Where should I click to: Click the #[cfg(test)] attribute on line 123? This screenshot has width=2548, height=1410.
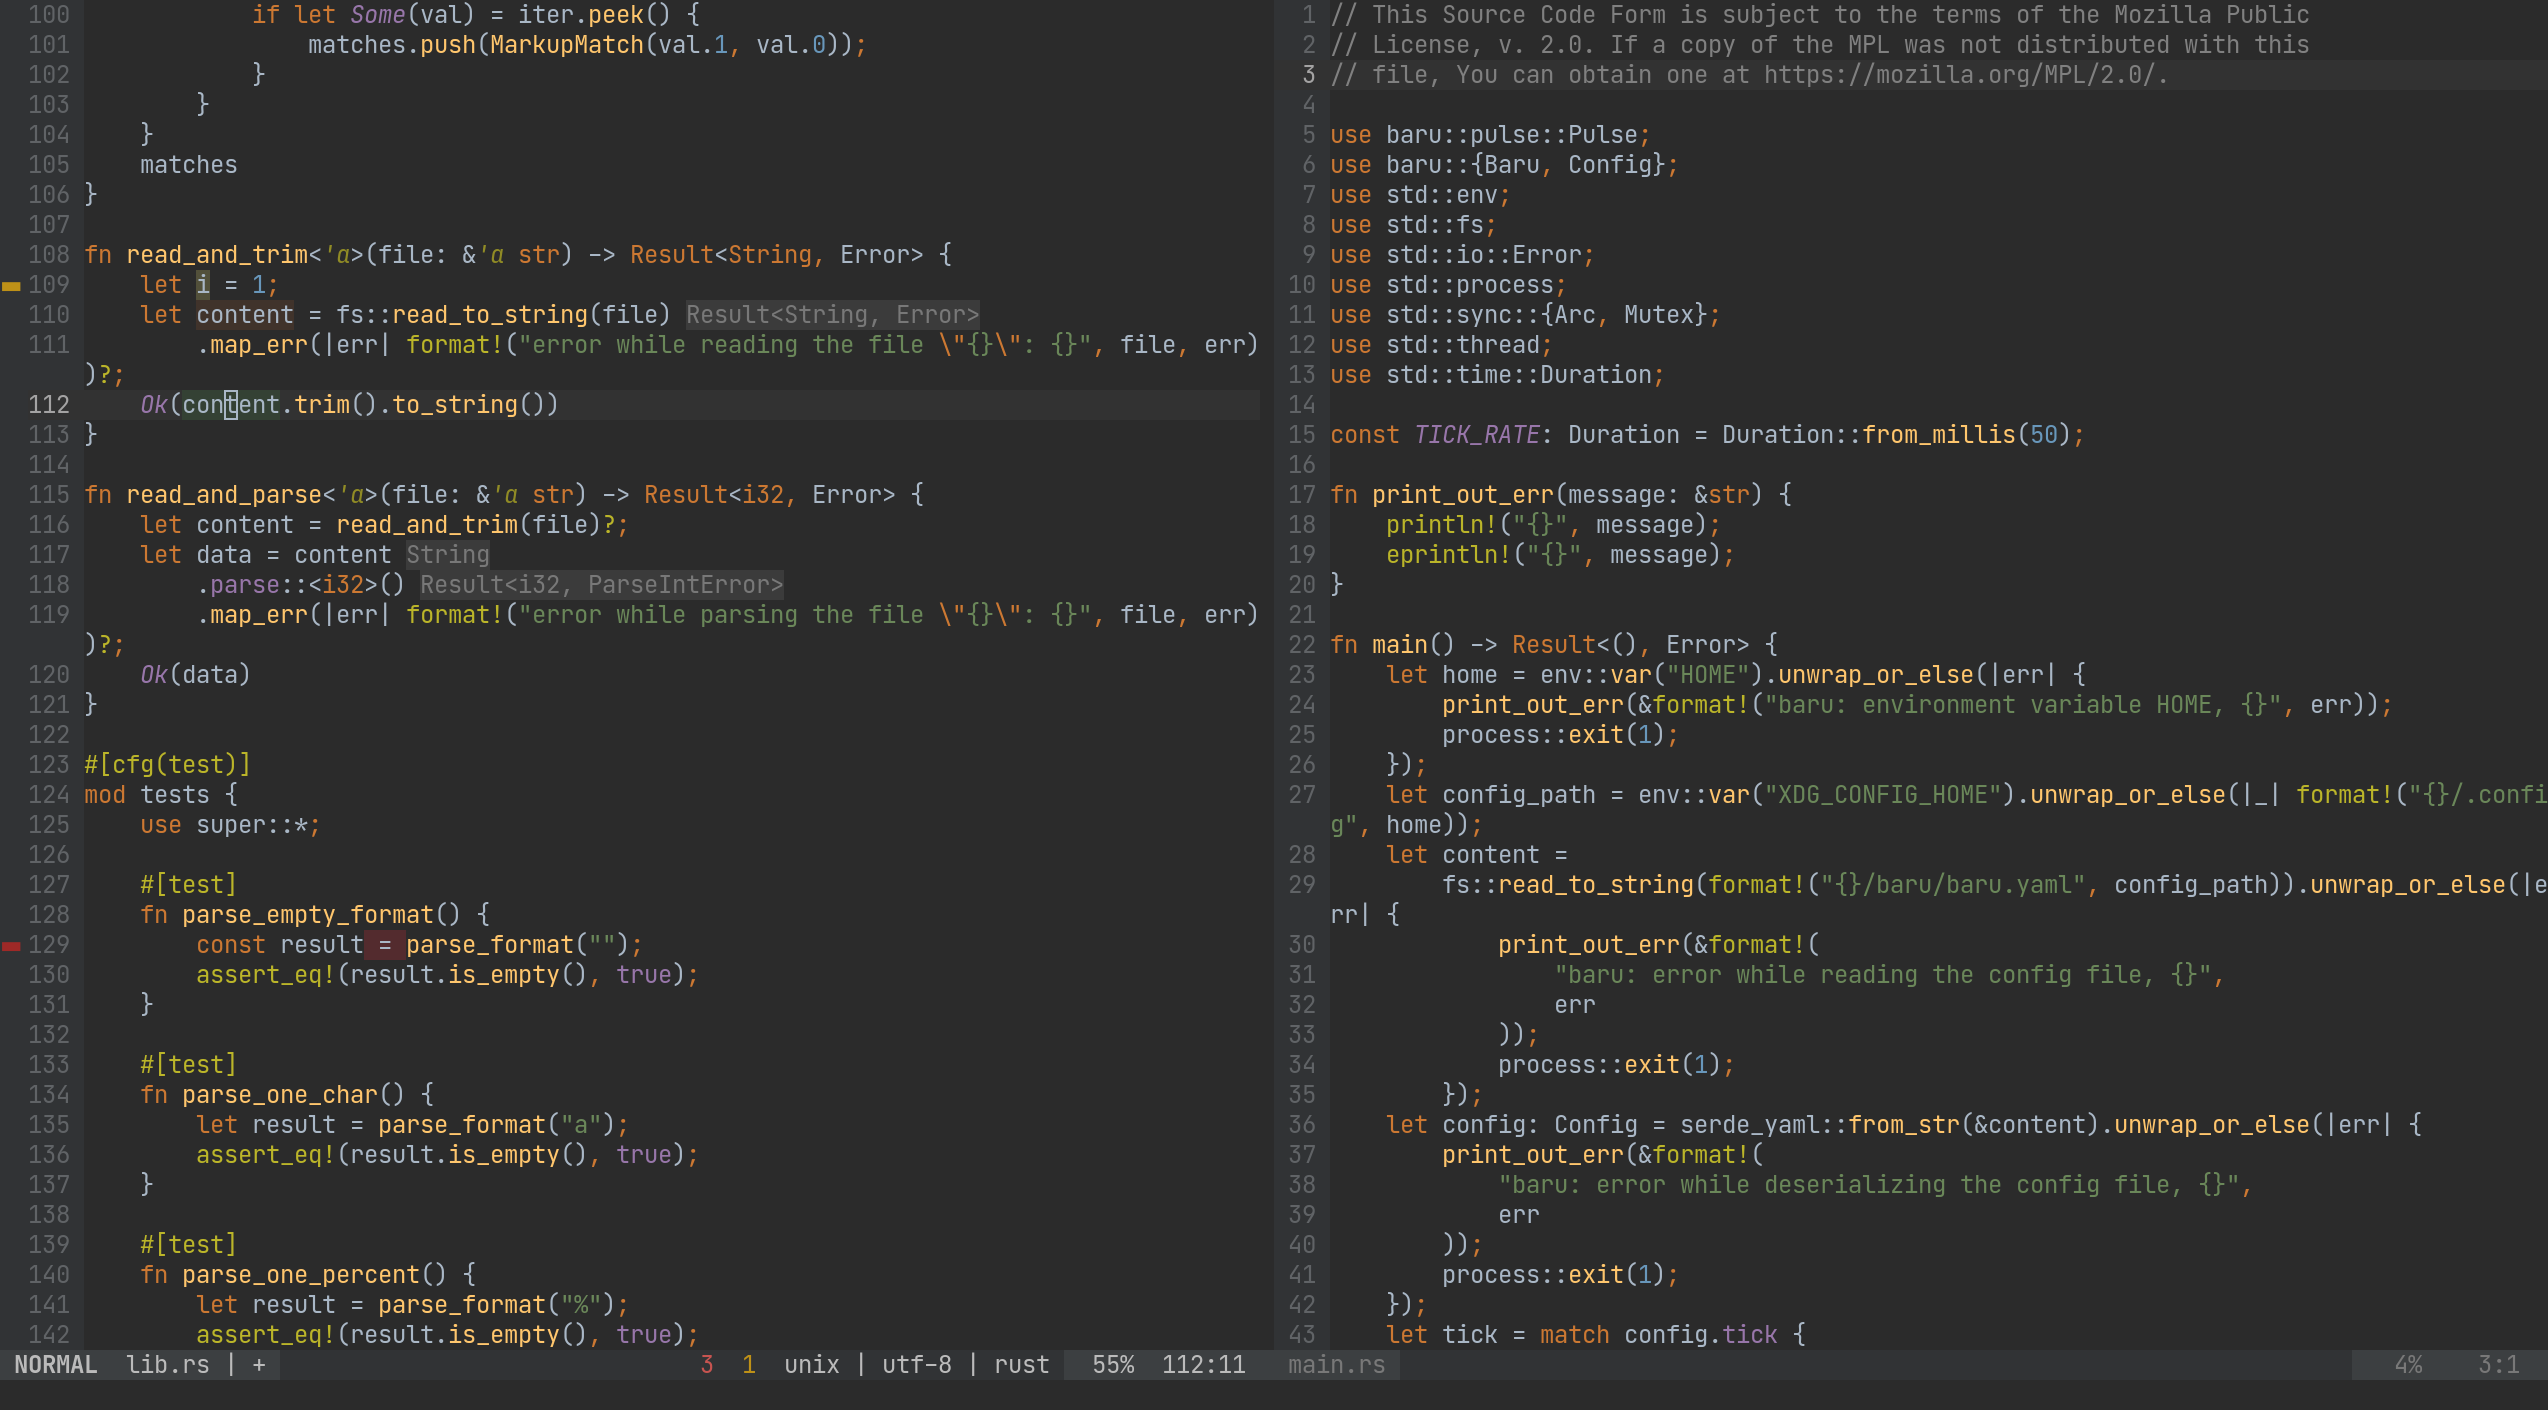[x=167, y=765]
